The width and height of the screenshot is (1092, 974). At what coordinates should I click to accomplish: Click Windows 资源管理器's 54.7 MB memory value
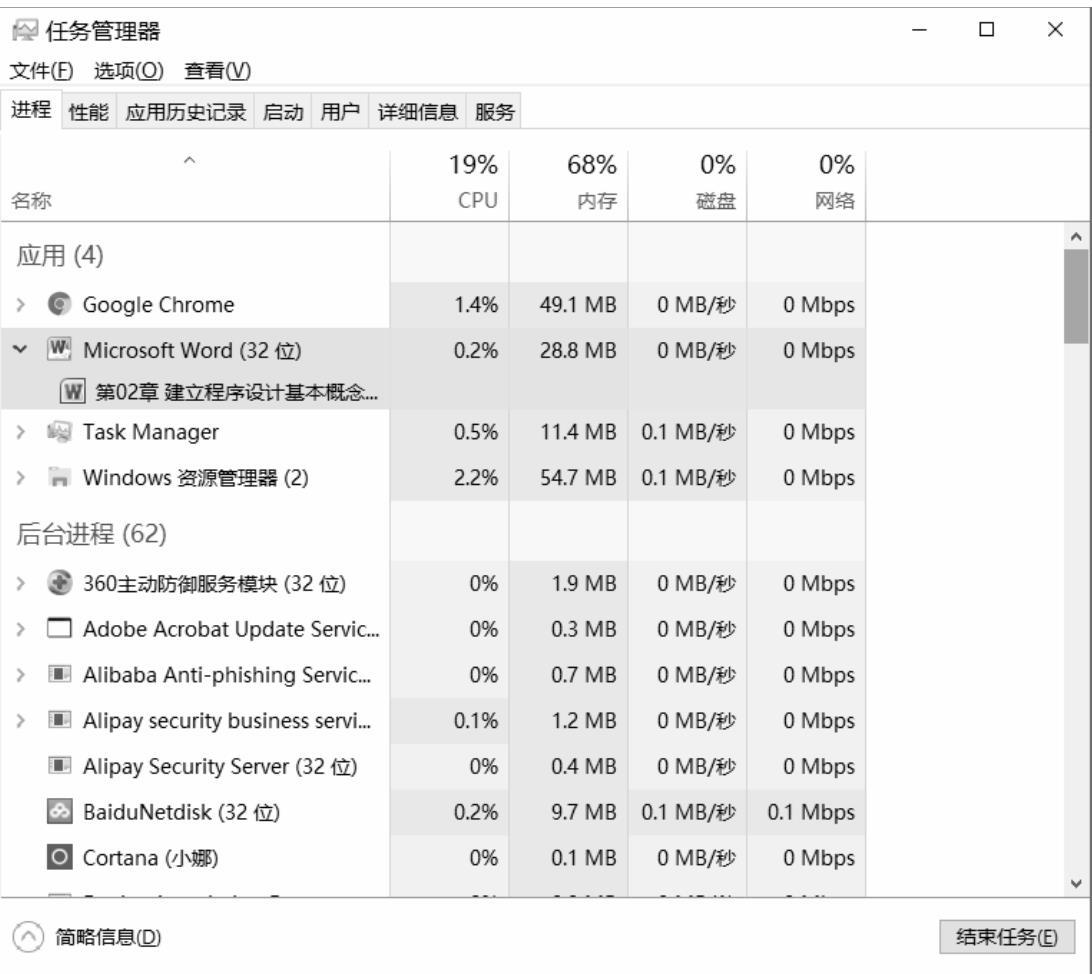pyautogui.click(x=578, y=478)
